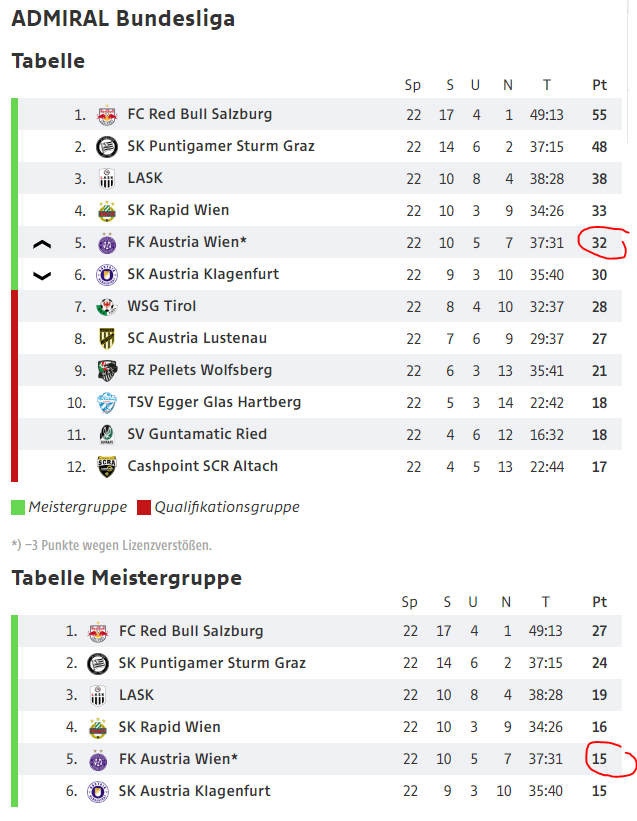Click the down arrow beside SK Austria Klagenfurt
The width and height of the screenshot is (637, 821).
[42, 275]
